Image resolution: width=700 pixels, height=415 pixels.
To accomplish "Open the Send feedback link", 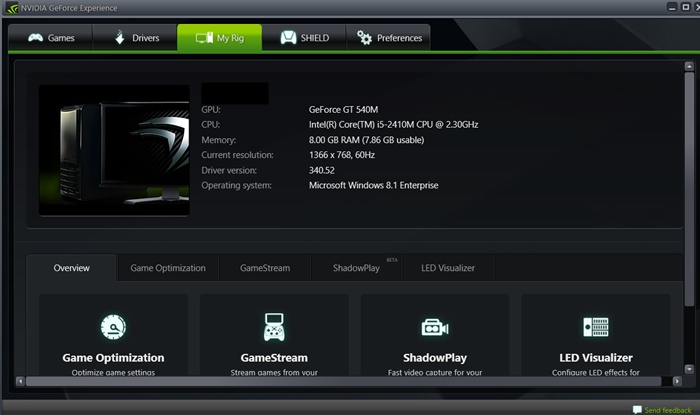I will point(667,410).
